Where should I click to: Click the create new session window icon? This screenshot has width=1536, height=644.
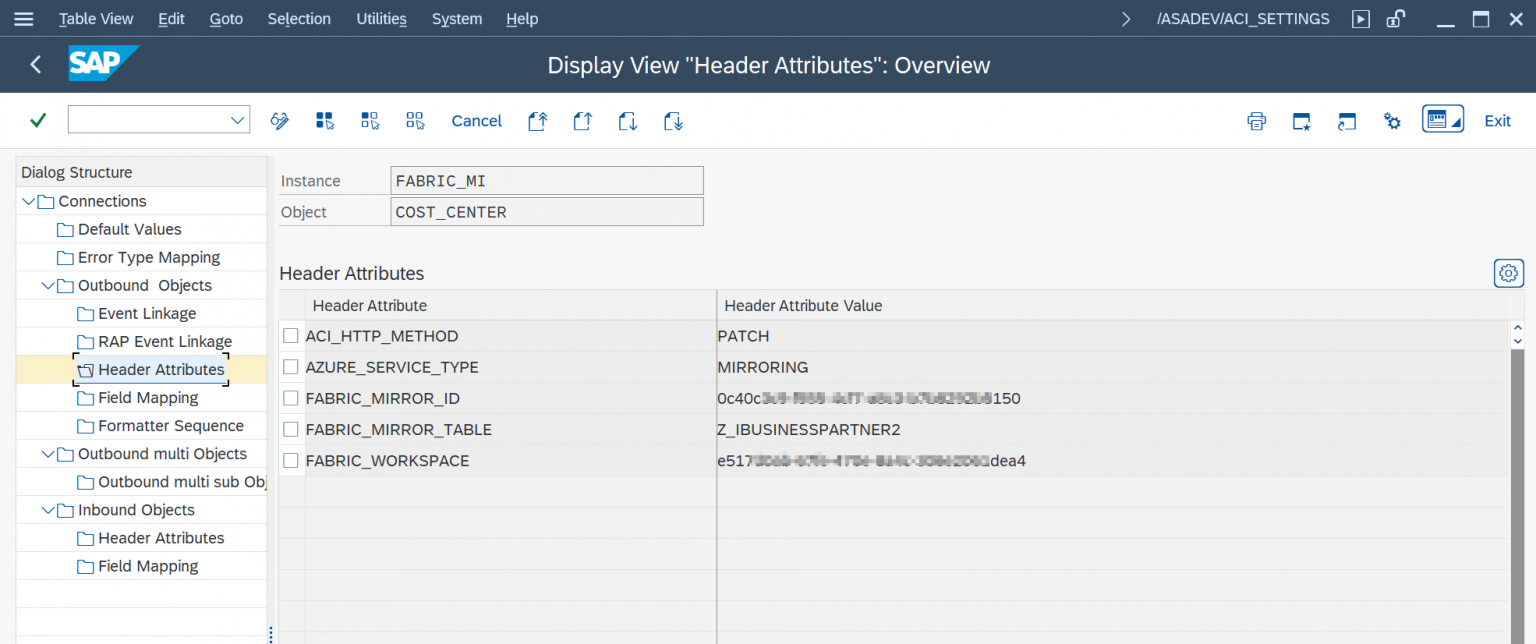tap(1302, 121)
